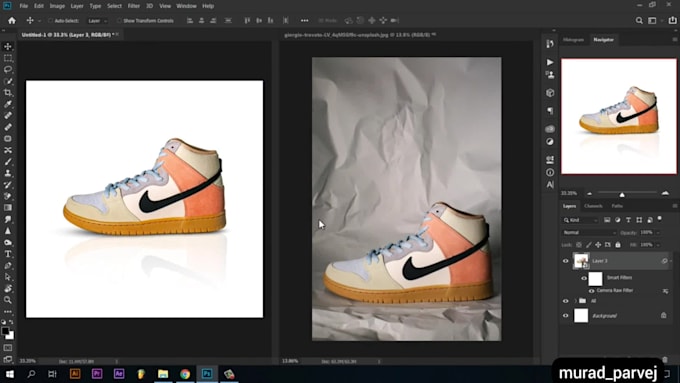Select the Clone Stamp tool
The height and width of the screenshot is (383, 680).
point(8,173)
